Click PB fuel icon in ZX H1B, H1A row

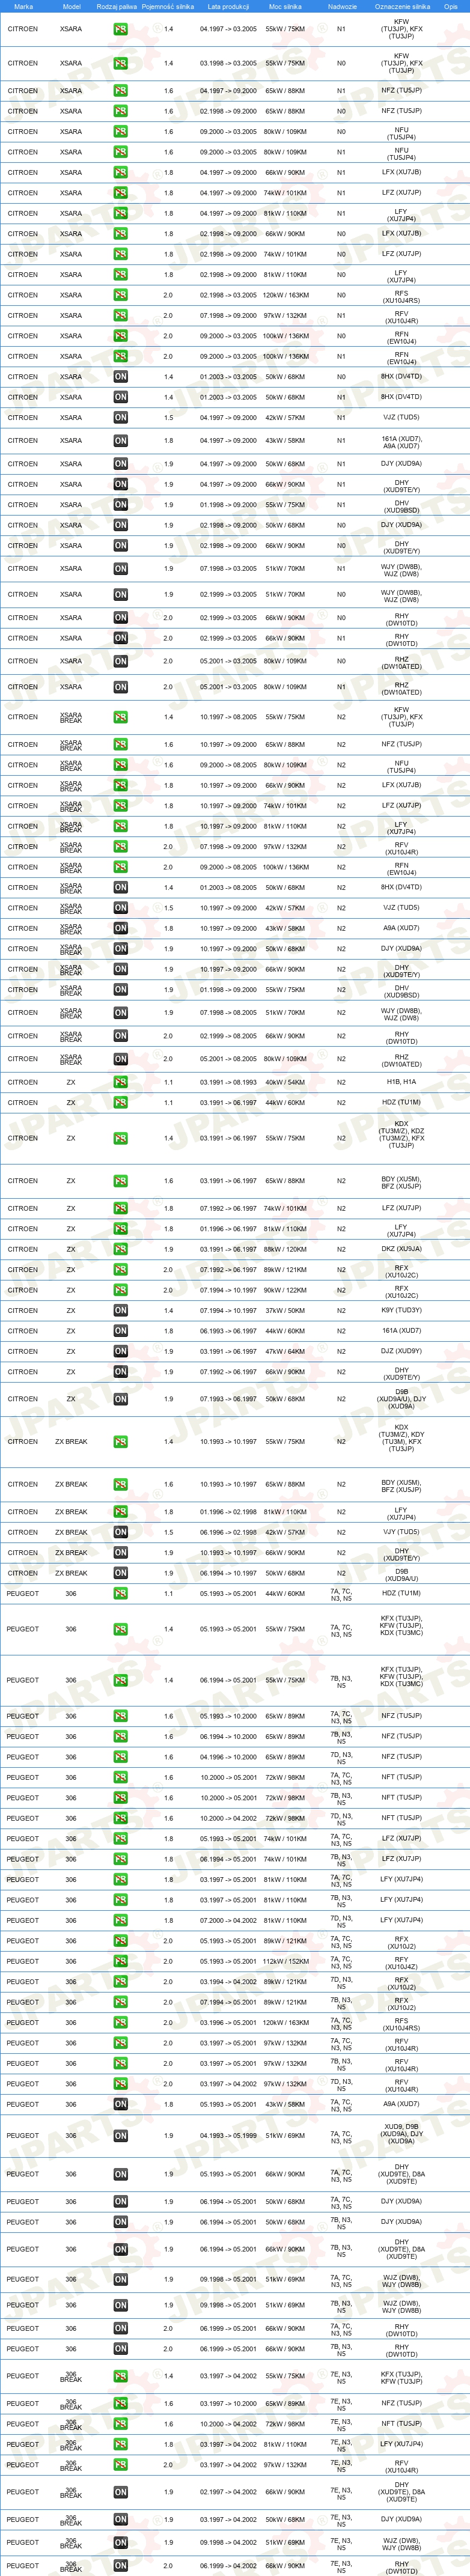[120, 1082]
